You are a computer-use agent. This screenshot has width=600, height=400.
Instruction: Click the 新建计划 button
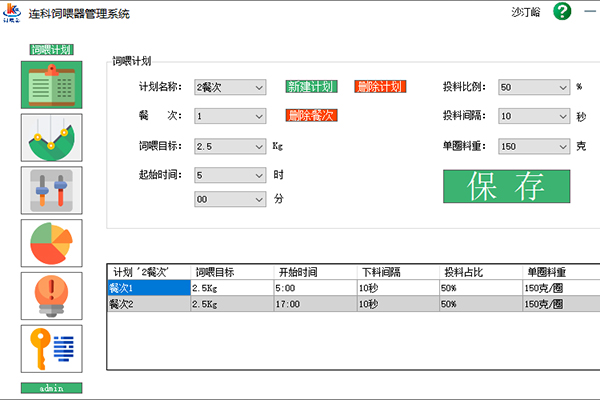pos(311,87)
